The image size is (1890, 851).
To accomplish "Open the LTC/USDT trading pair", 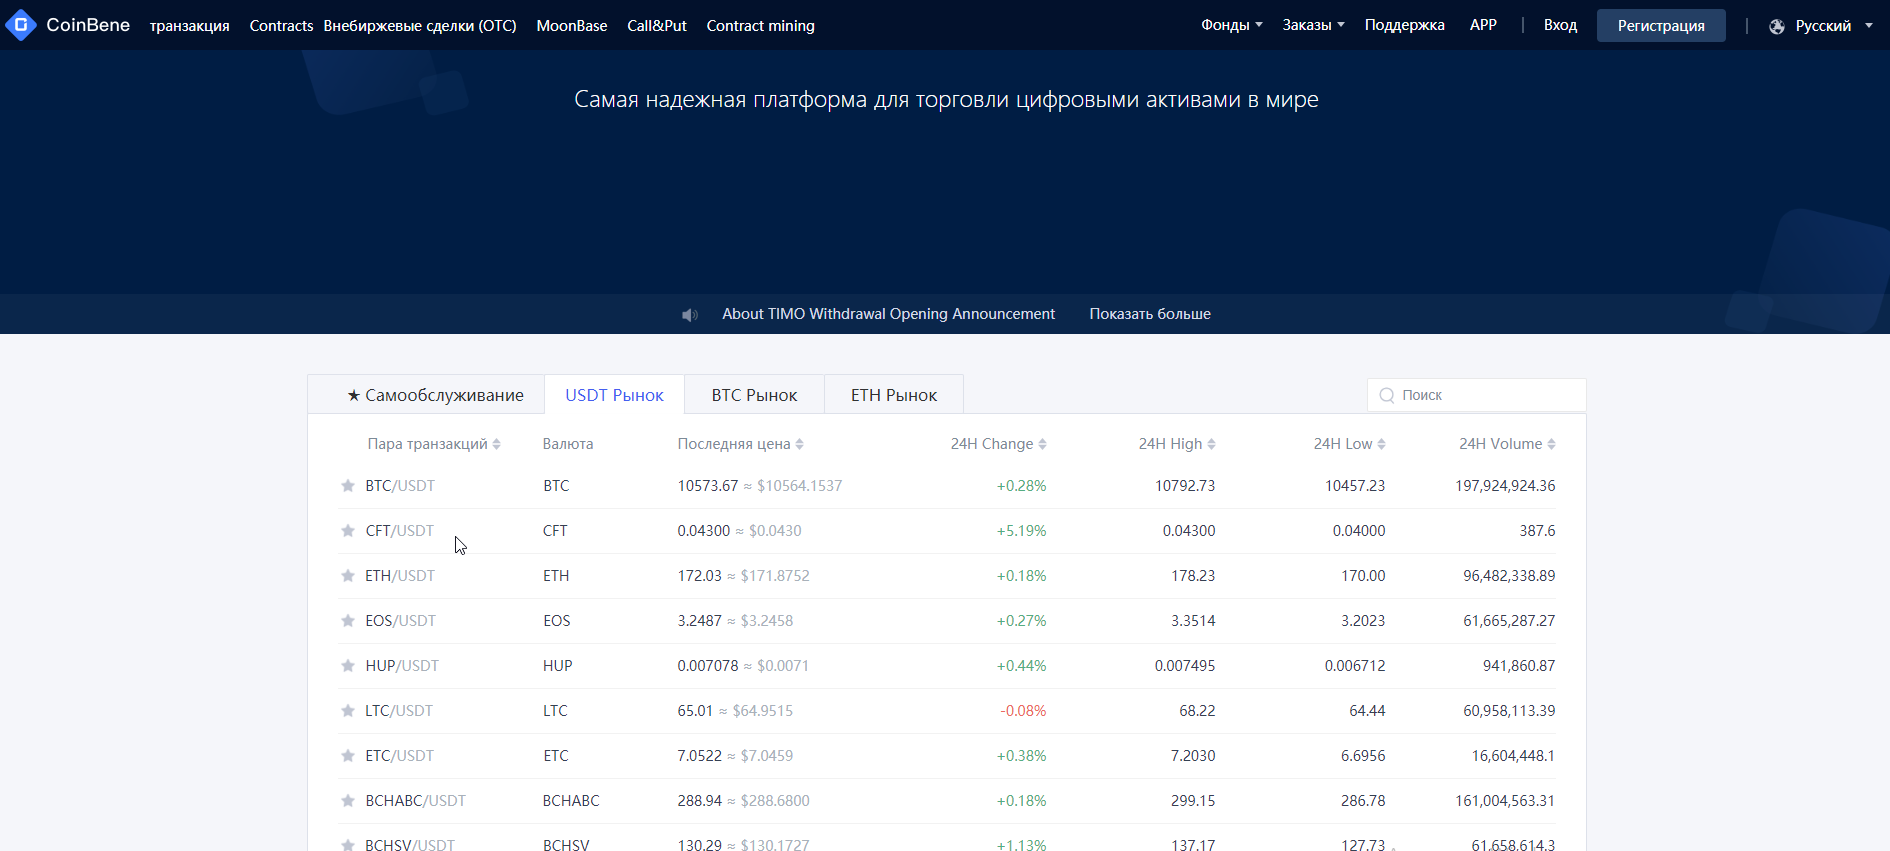I will coord(399,711).
